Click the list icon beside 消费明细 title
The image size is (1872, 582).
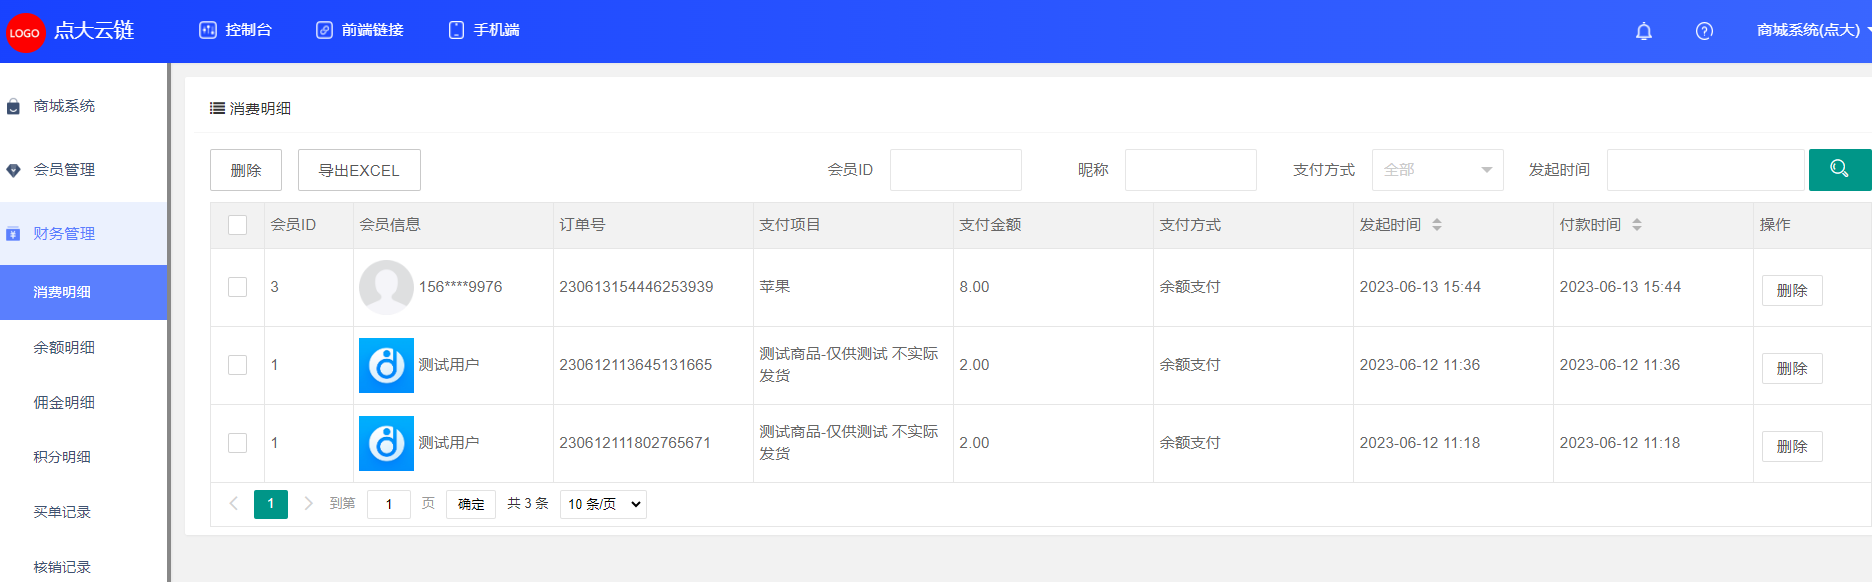point(217,108)
